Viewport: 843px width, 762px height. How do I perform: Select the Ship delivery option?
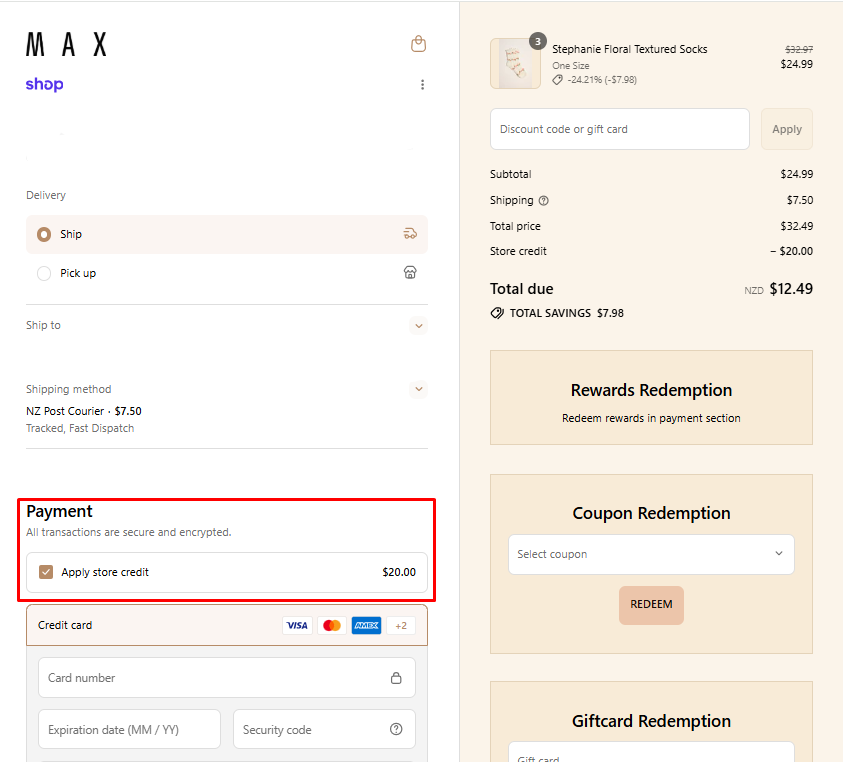[44, 235]
